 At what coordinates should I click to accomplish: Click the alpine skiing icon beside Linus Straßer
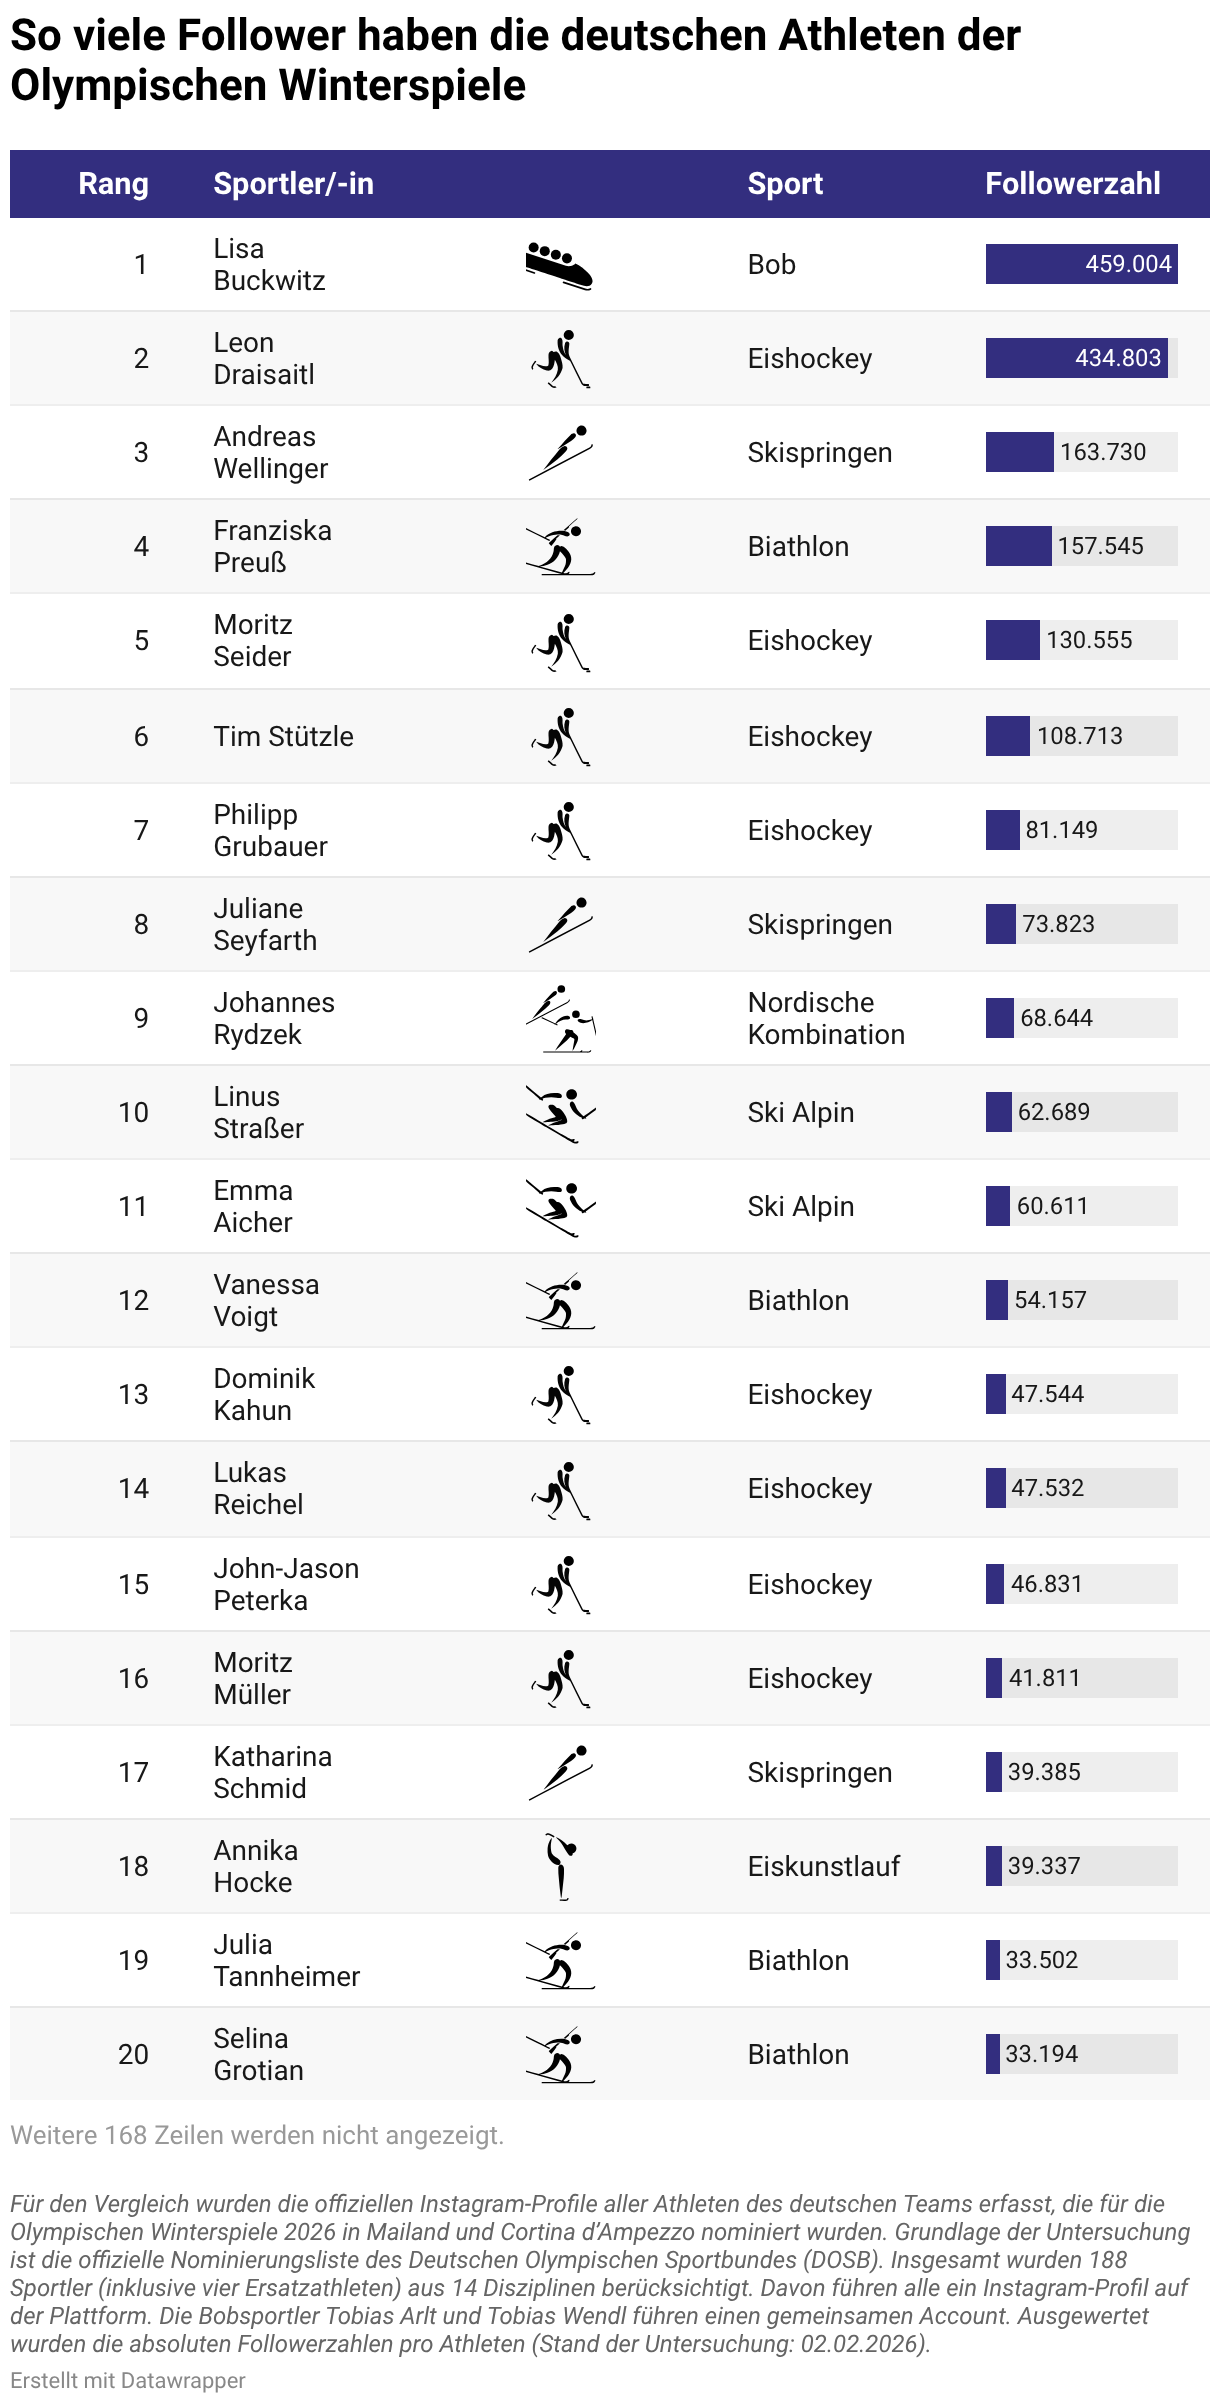[x=560, y=1113]
